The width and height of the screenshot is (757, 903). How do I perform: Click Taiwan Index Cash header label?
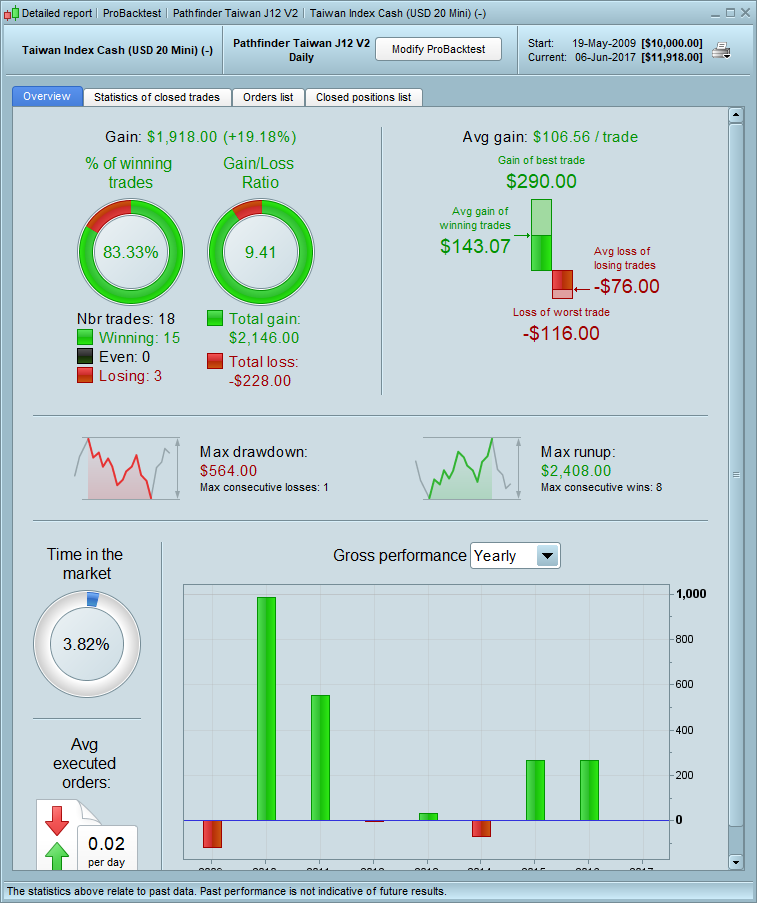118,50
